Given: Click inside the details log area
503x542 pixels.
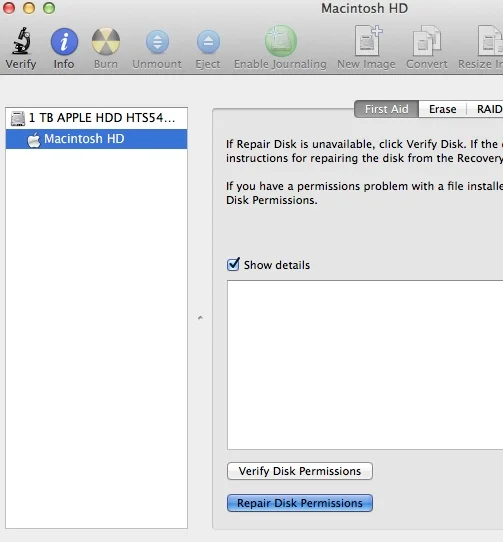Looking at the screenshot, I should pyautogui.click(x=365, y=365).
